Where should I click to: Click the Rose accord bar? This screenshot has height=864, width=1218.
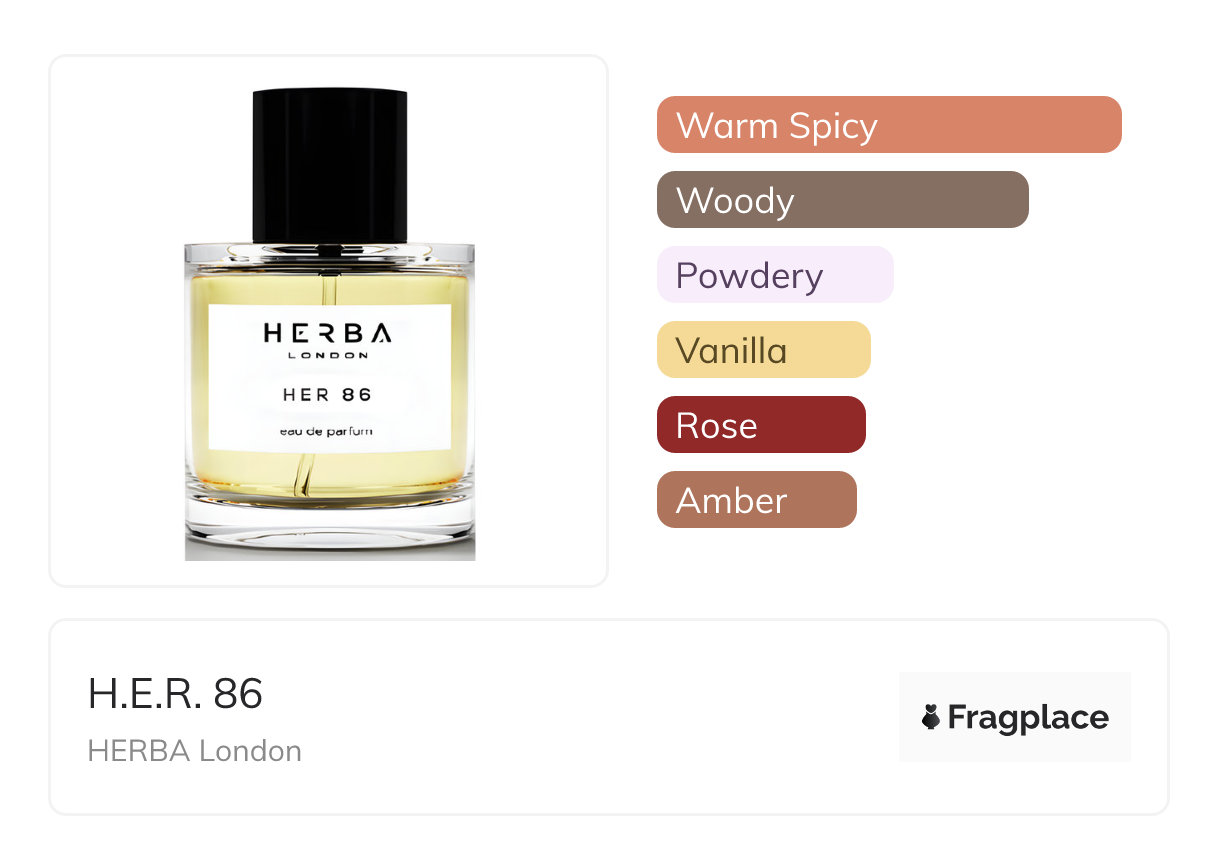click(761, 425)
